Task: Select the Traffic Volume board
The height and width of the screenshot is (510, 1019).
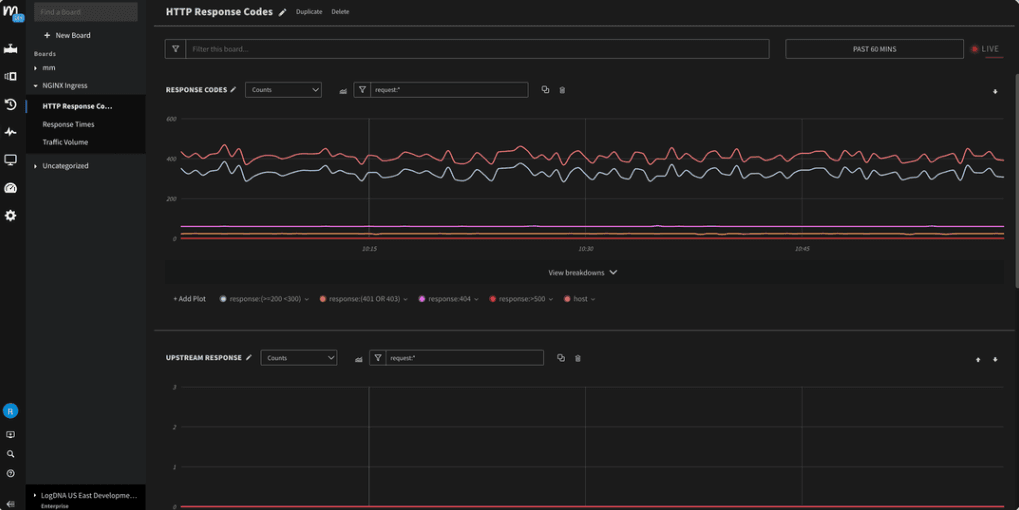Action: [65, 142]
